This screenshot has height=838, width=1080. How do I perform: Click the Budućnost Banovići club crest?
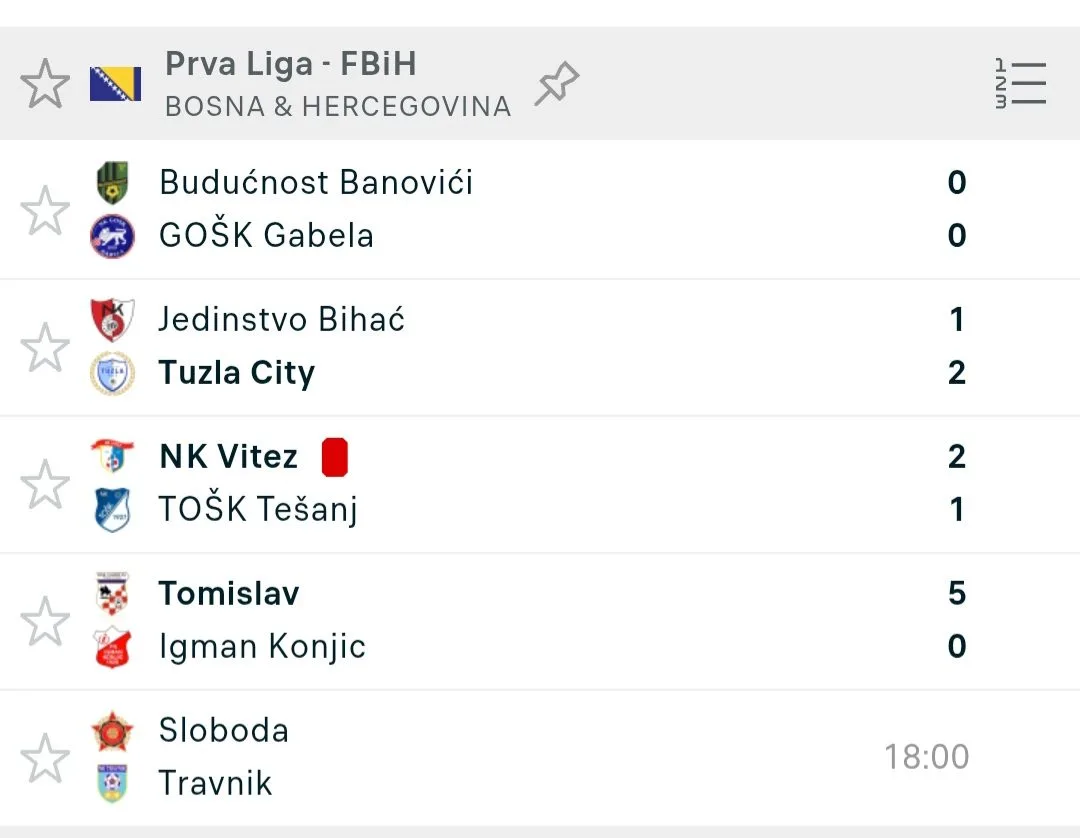pyautogui.click(x=112, y=183)
